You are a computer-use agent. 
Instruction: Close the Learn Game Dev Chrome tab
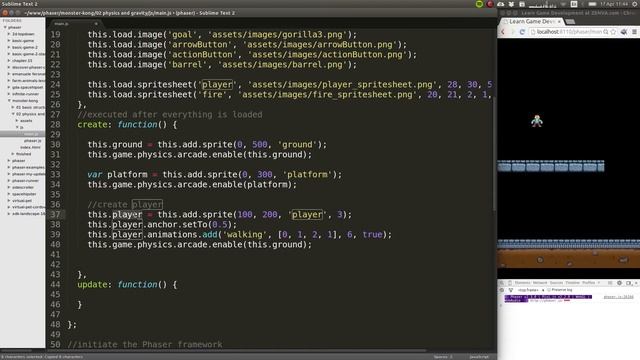coord(559,21)
